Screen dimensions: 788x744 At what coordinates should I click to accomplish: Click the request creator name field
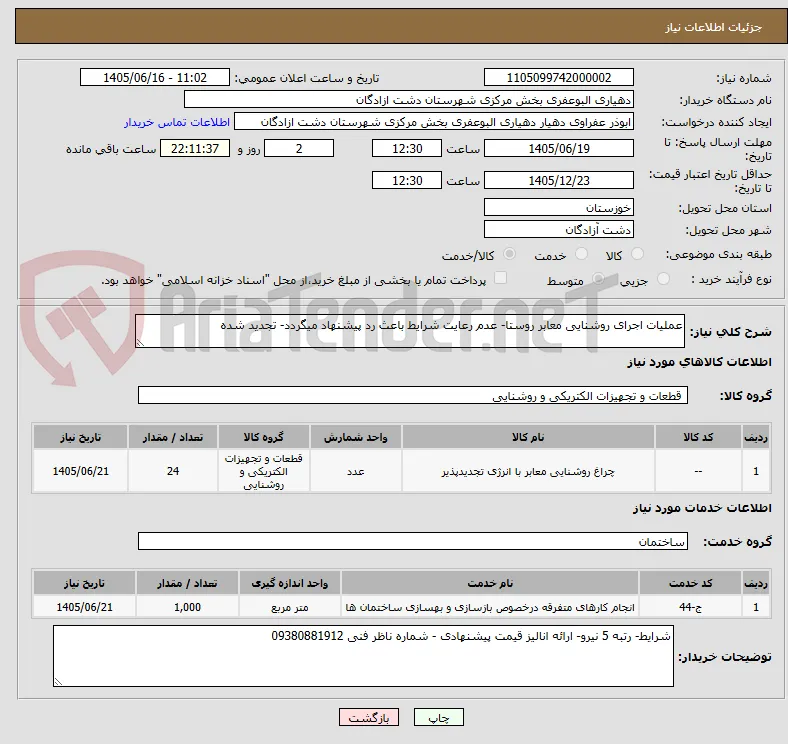pos(434,122)
